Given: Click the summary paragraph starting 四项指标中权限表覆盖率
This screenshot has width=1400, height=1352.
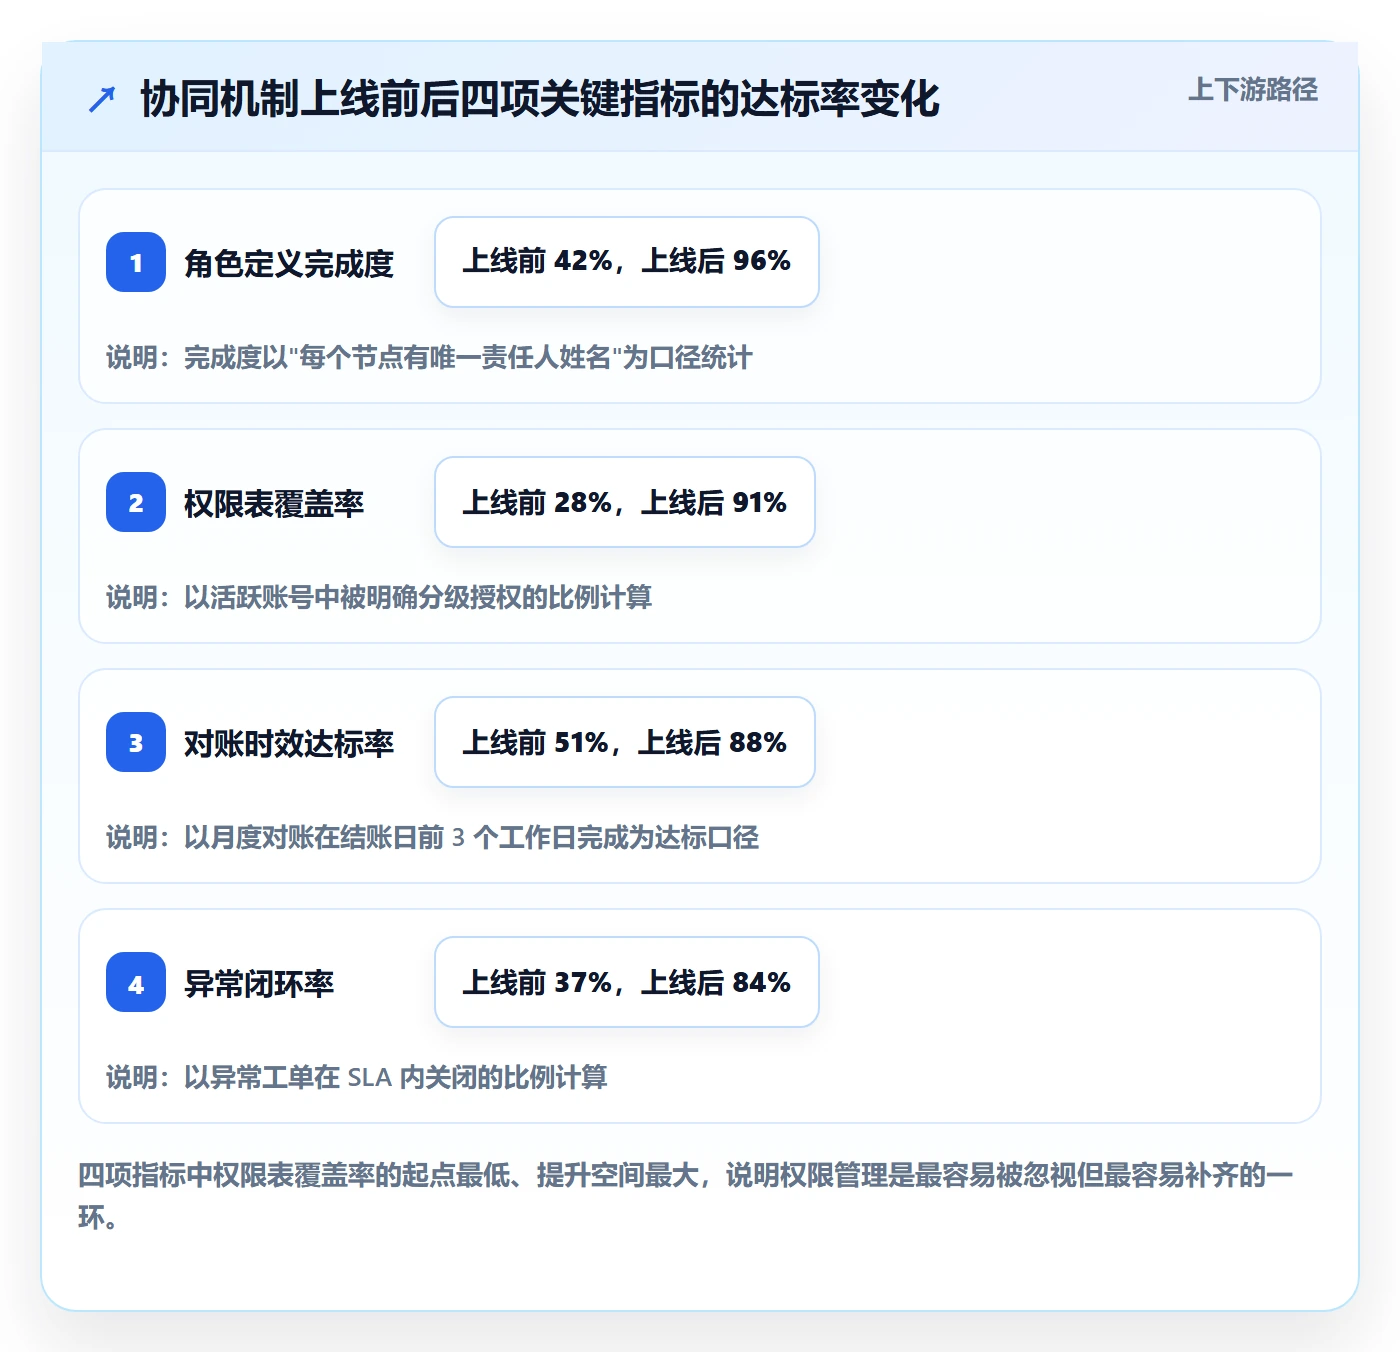Looking at the screenshot, I should click(686, 1196).
